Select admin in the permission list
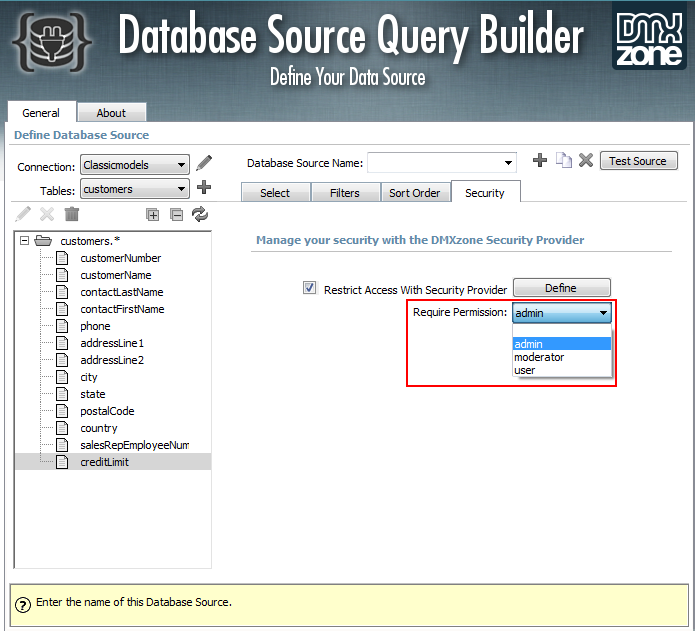 pyautogui.click(x=562, y=344)
